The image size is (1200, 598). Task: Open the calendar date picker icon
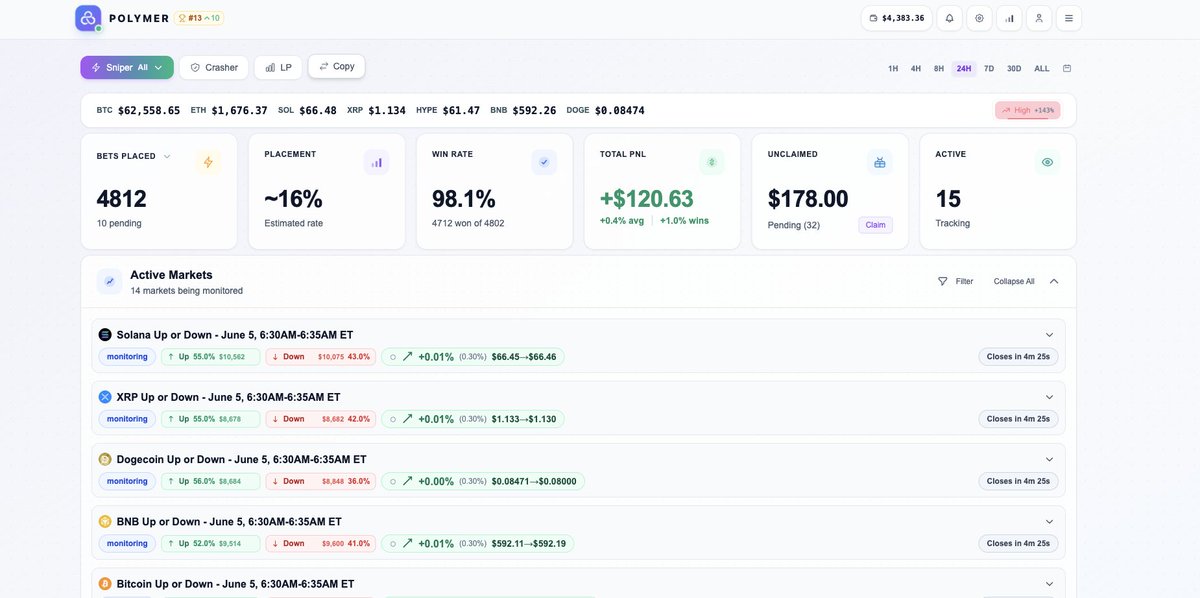pyautogui.click(x=1067, y=68)
